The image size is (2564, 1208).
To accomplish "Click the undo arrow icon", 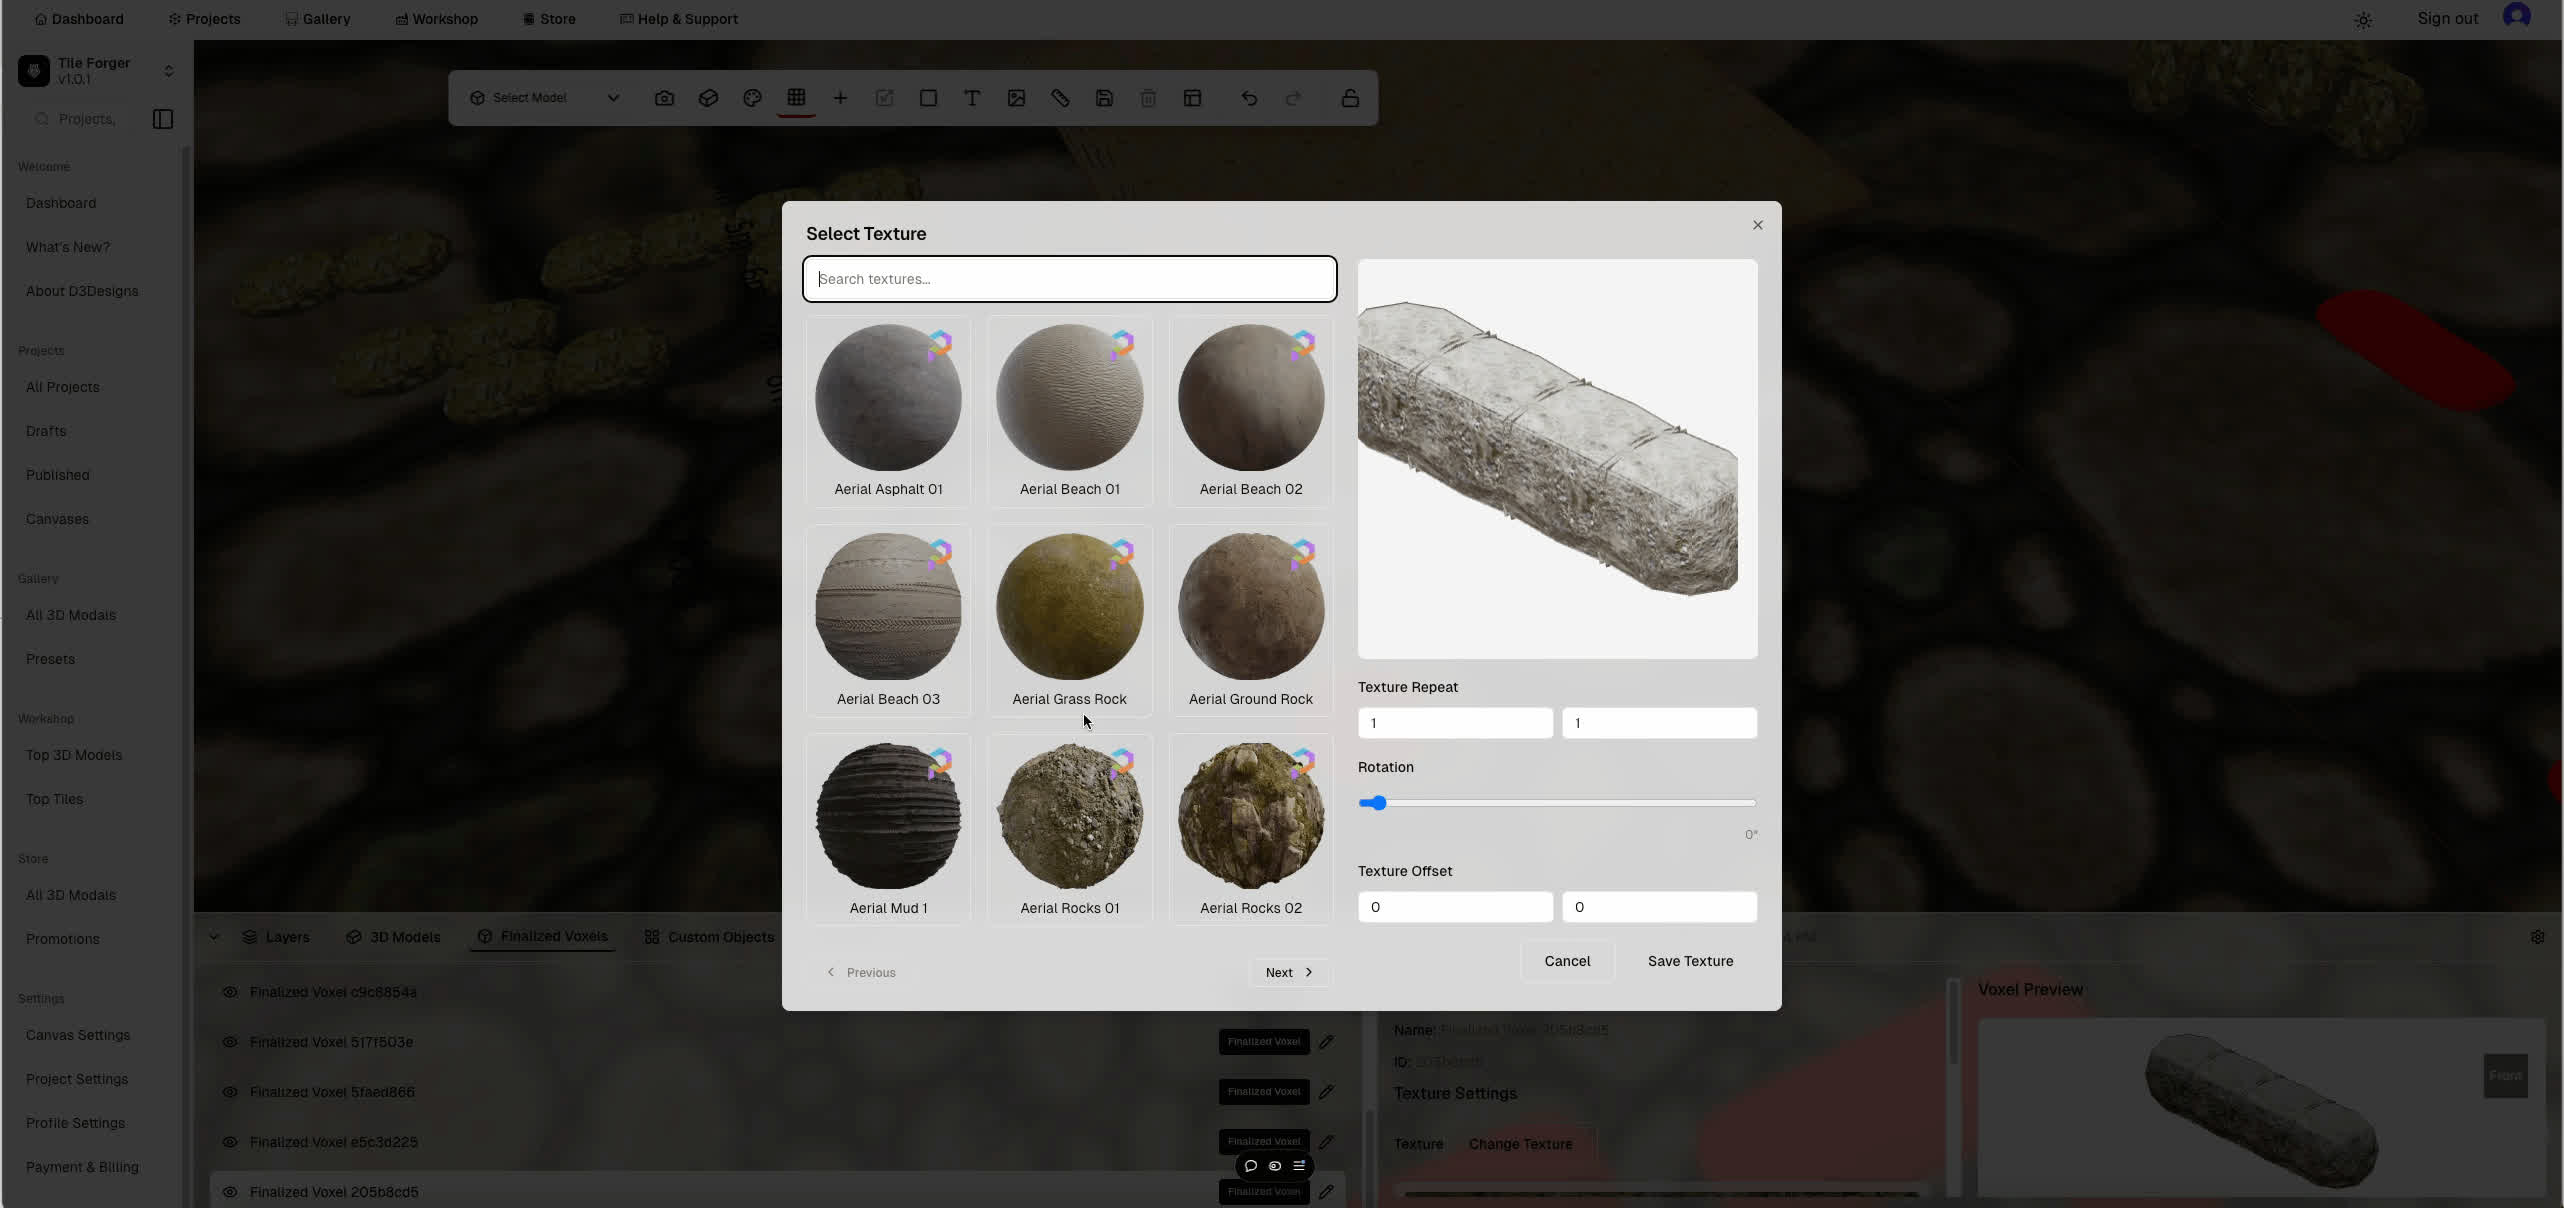I will [x=1249, y=98].
